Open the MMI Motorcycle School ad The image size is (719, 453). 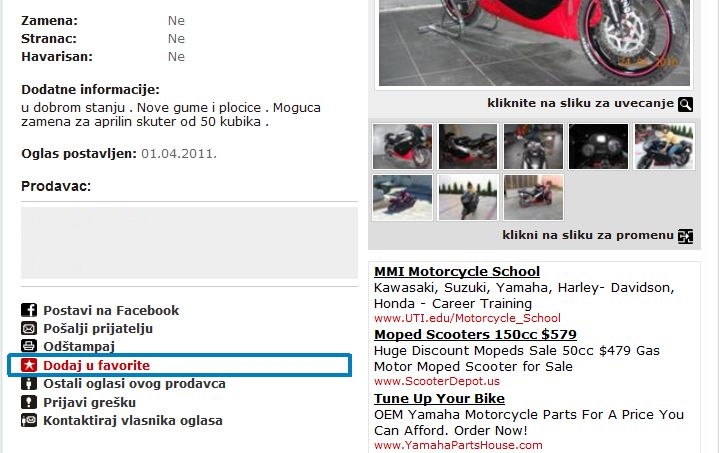457,271
